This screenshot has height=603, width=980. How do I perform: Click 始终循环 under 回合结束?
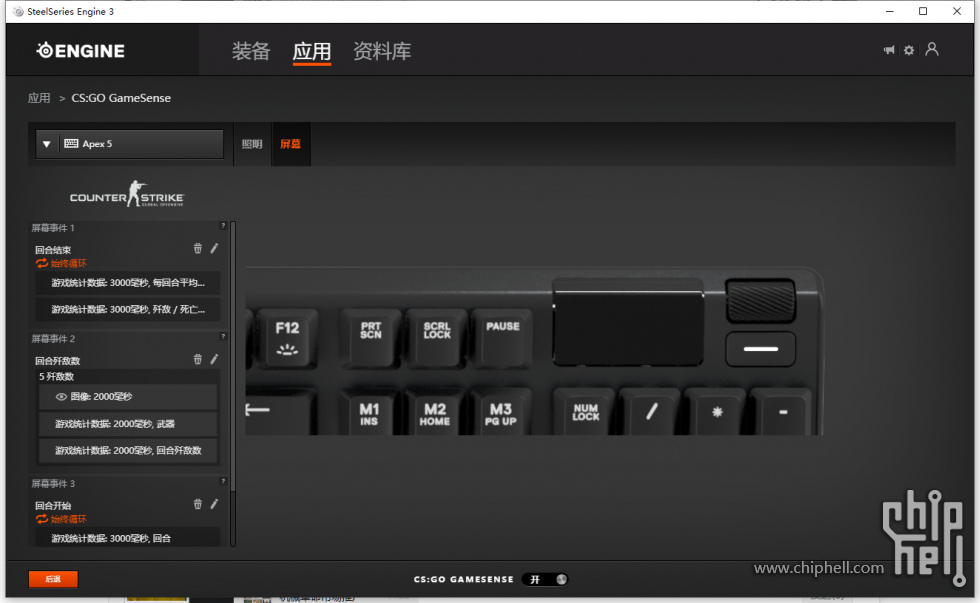[x=68, y=264]
